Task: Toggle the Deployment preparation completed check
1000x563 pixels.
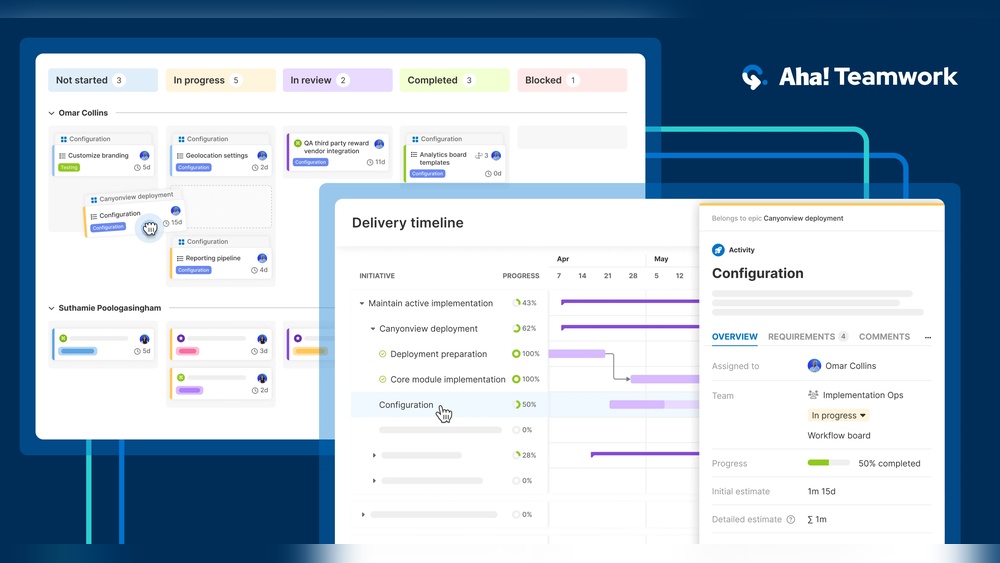Action: 382,354
